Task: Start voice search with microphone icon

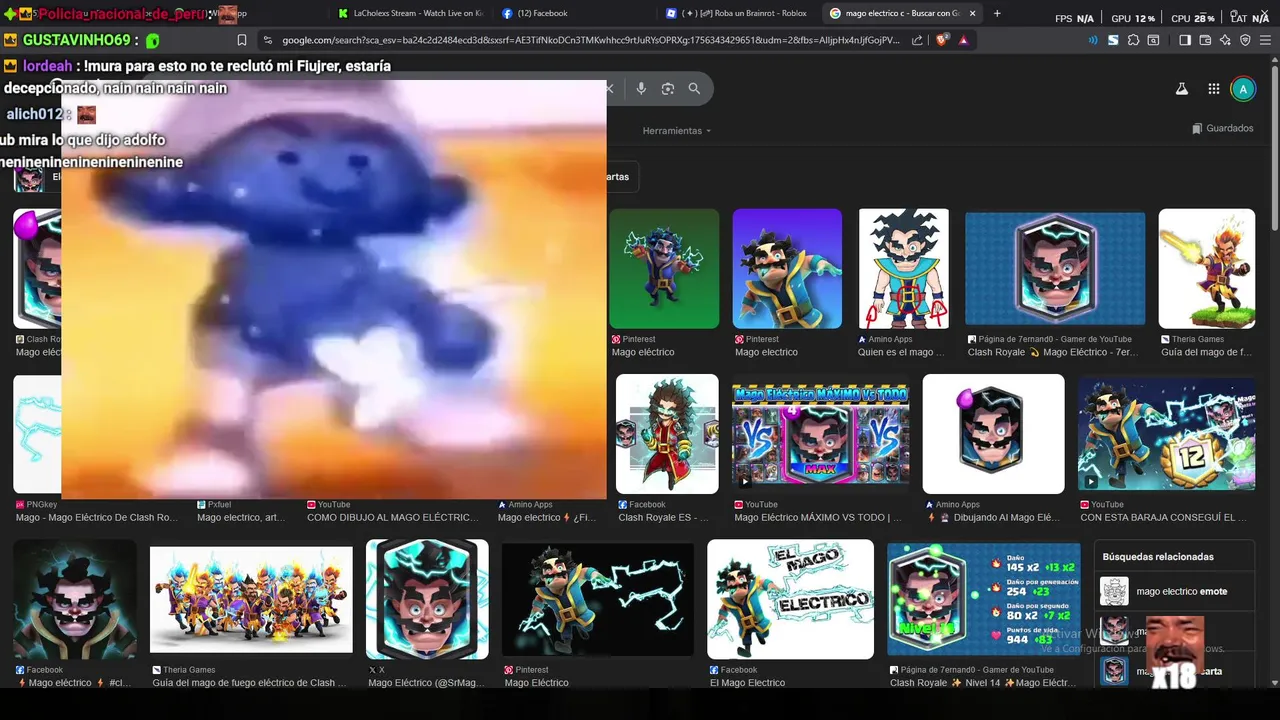Action: coord(641,88)
